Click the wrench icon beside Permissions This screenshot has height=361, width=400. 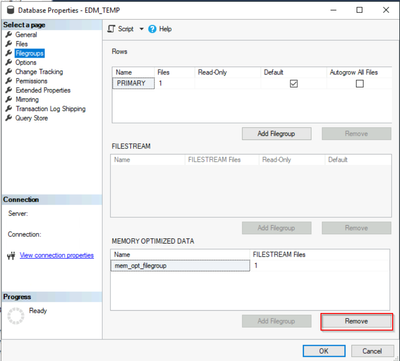pos(9,81)
